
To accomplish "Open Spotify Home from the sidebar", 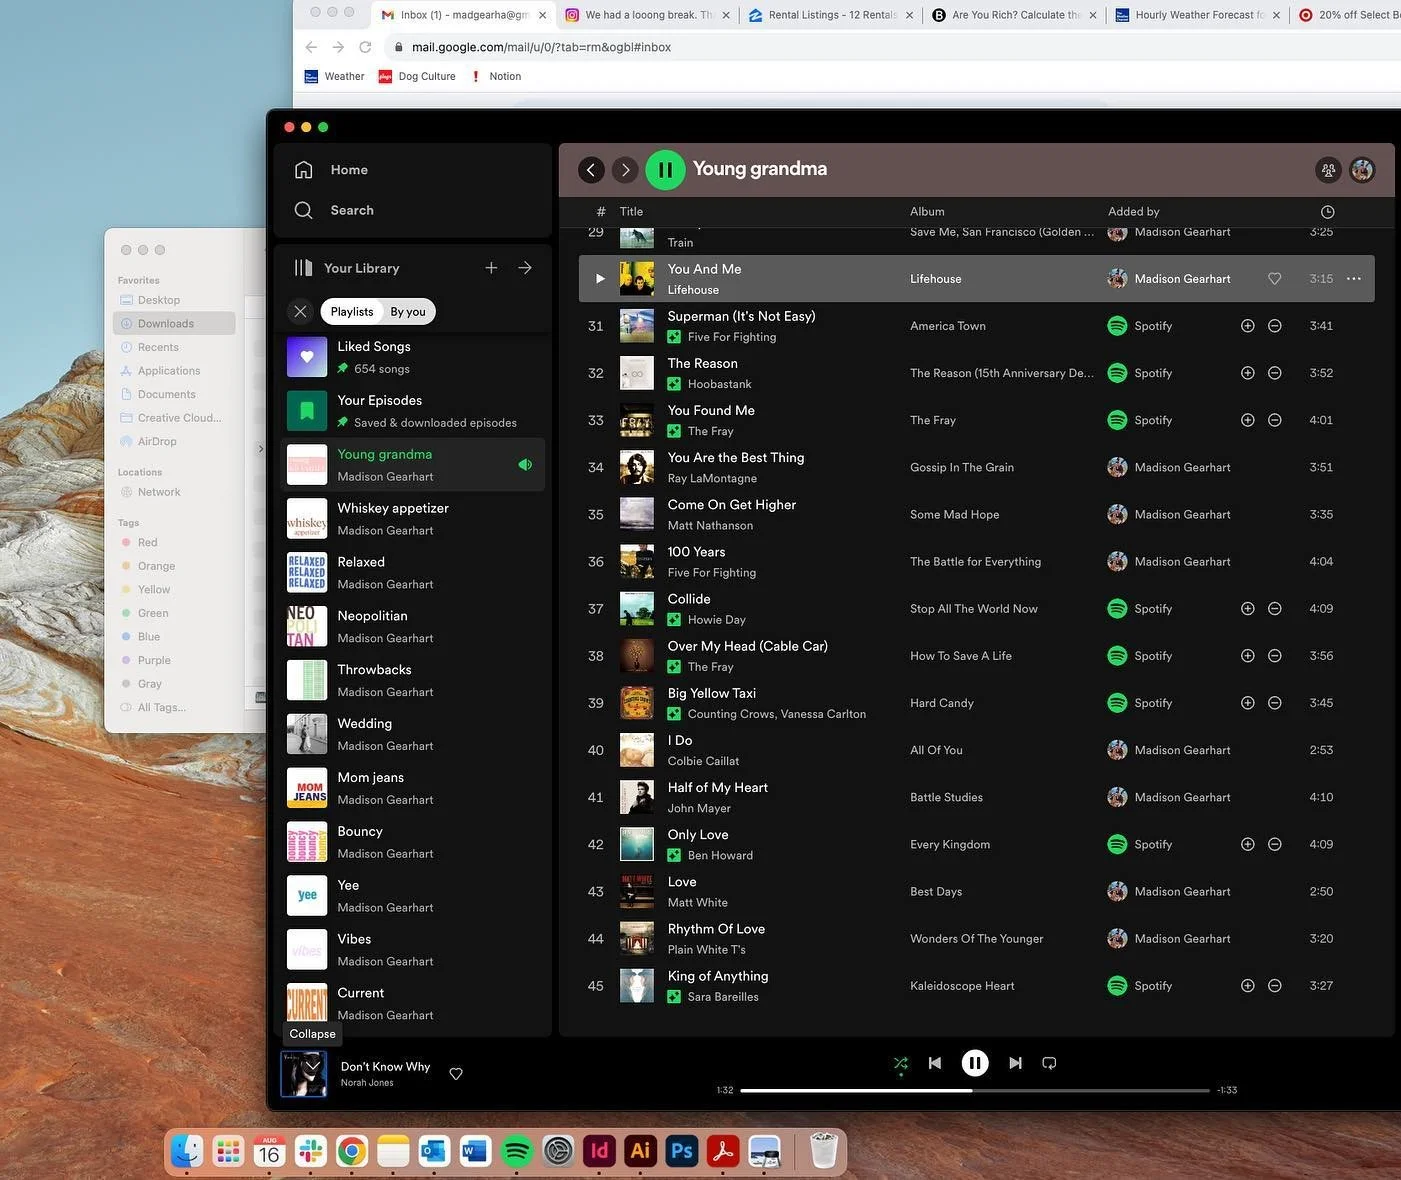I will [x=331, y=170].
